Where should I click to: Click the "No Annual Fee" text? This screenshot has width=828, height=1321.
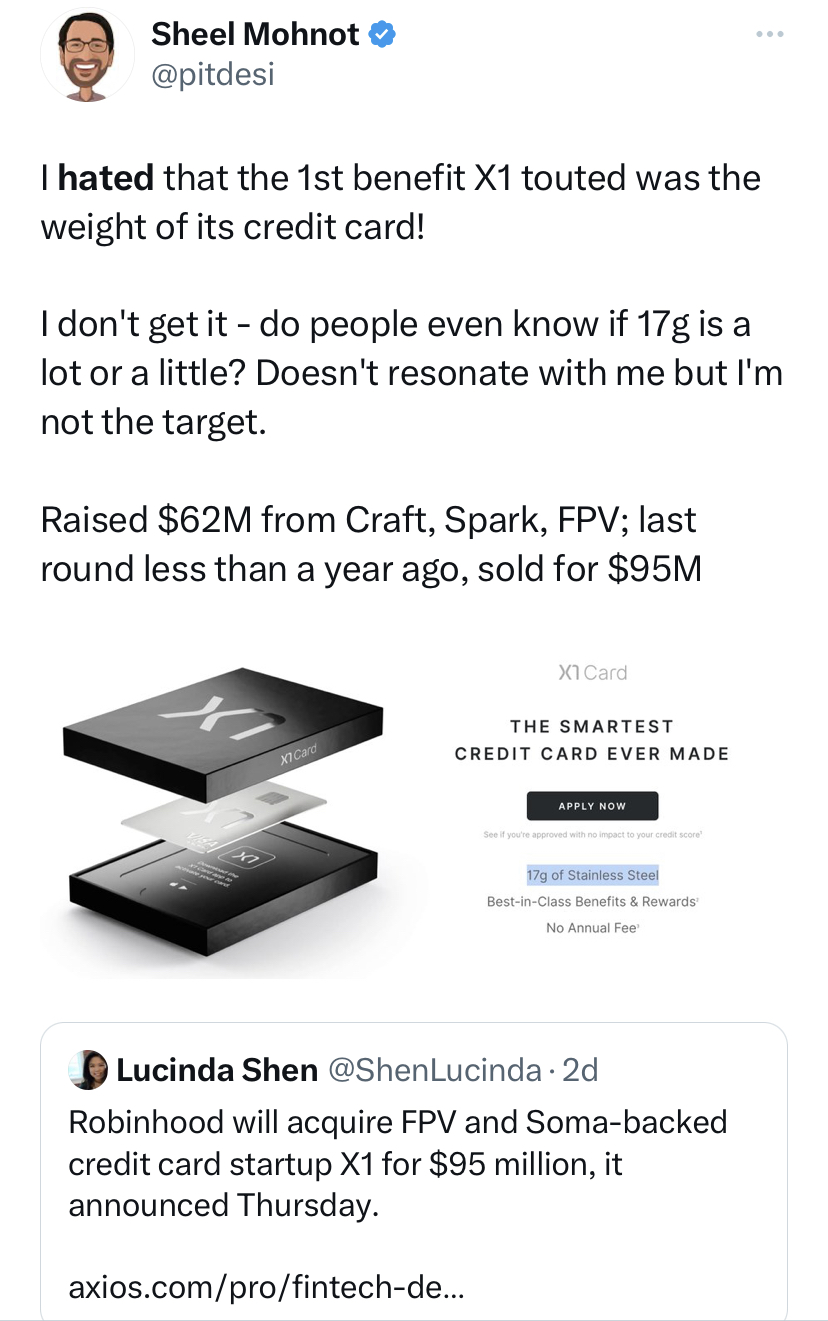[x=592, y=928]
